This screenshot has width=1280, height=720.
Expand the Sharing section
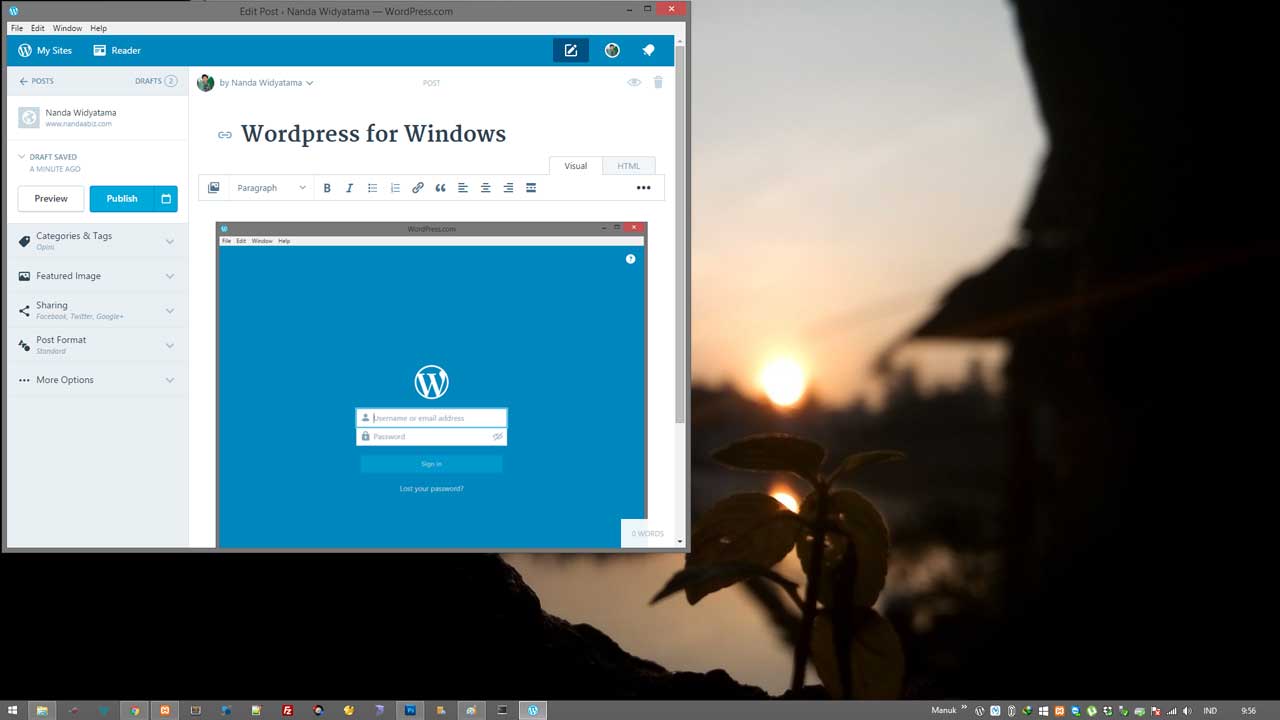pos(97,310)
